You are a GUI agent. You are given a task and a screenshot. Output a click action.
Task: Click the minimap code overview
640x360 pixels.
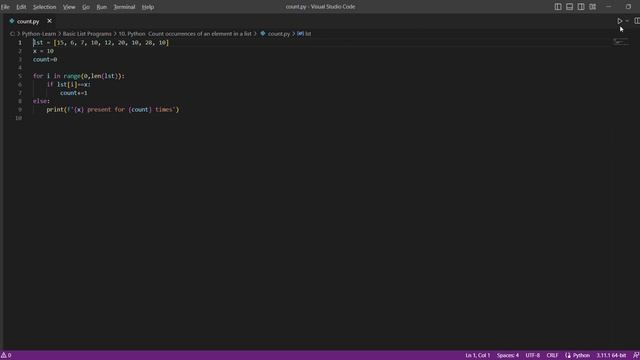[621, 42]
